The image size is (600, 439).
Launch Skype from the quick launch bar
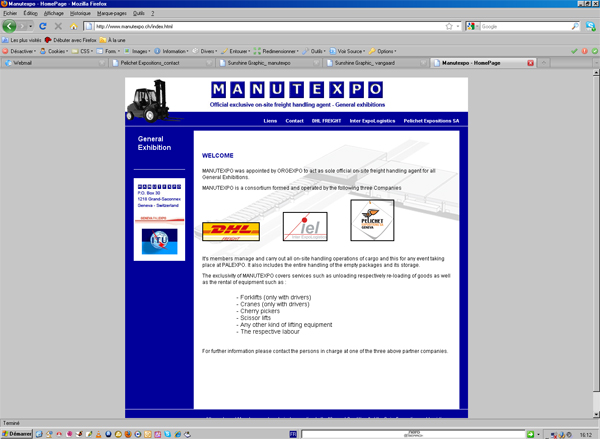[168, 434]
